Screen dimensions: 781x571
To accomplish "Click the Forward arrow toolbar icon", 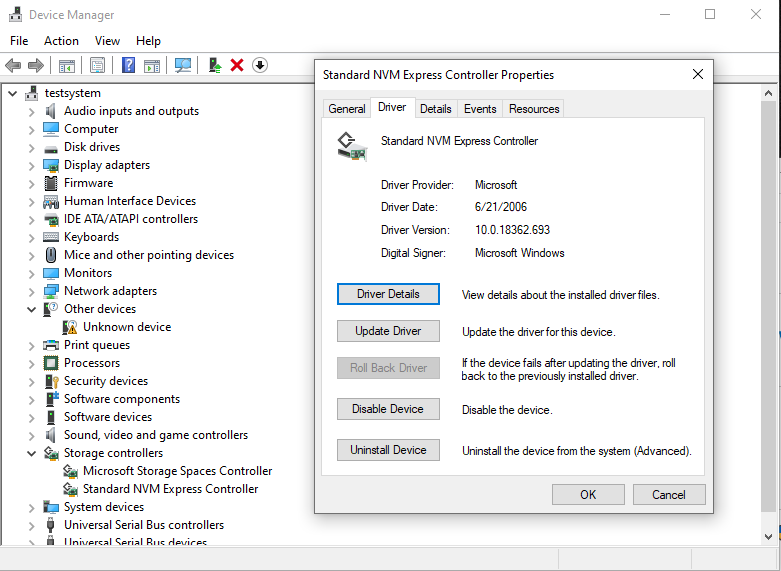I will [35, 65].
